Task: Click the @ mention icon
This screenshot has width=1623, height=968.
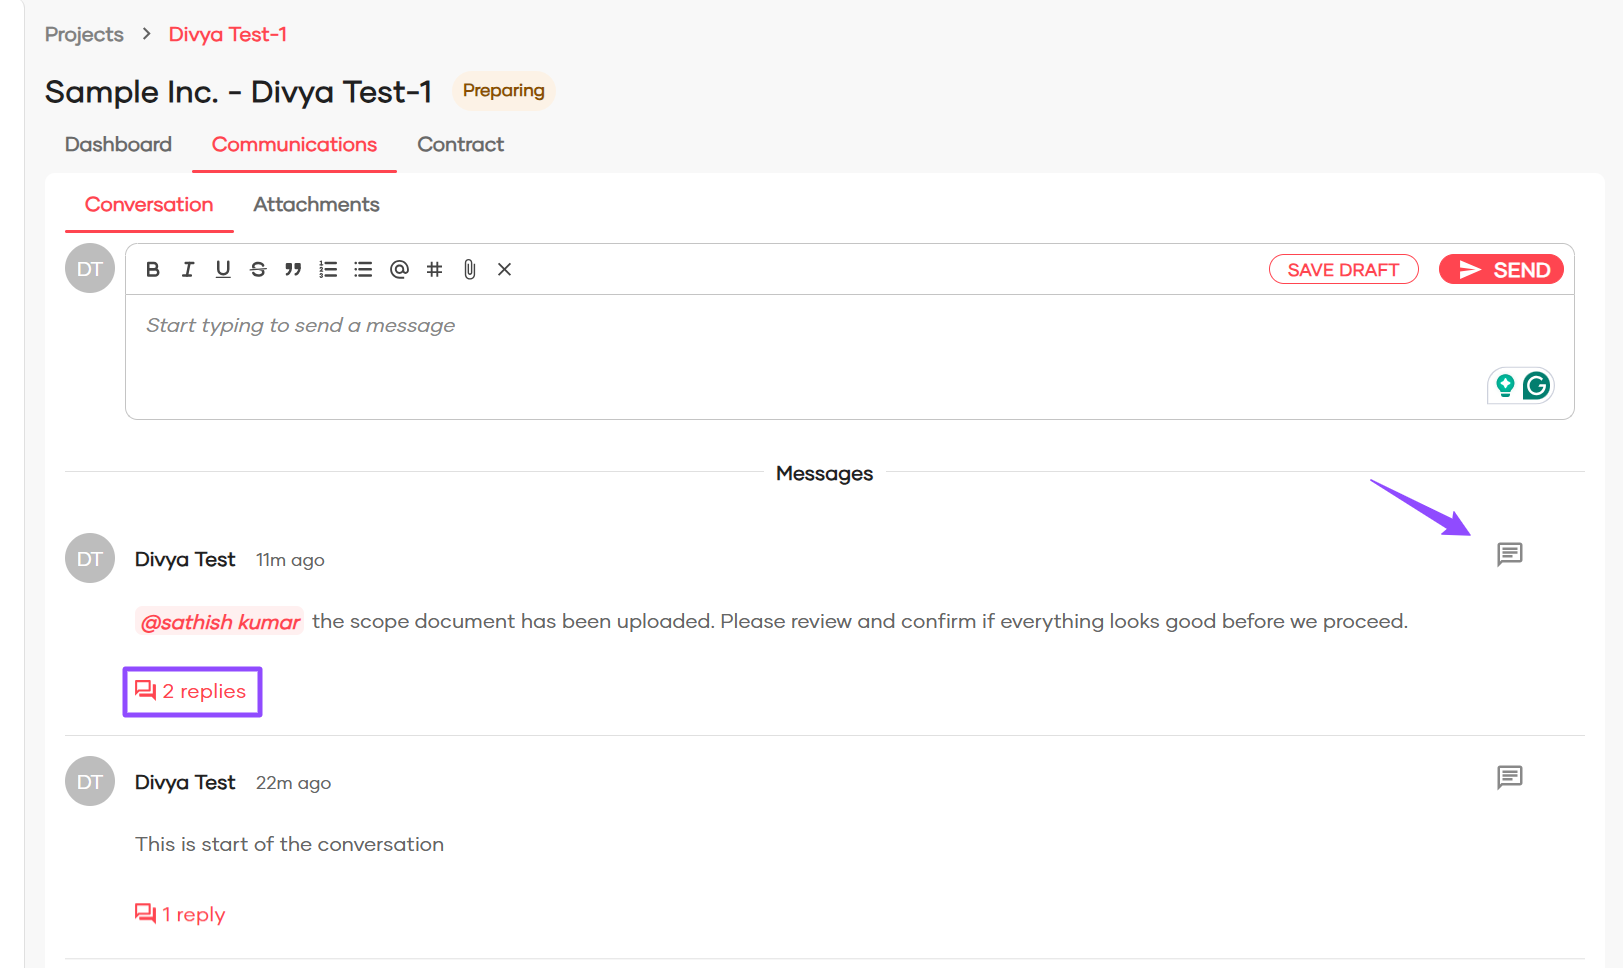Action: [399, 269]
